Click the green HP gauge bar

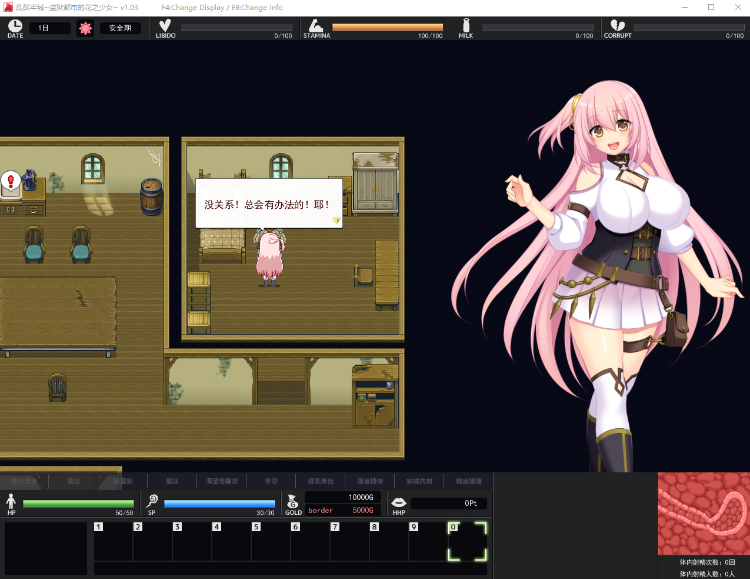[78, 503]
